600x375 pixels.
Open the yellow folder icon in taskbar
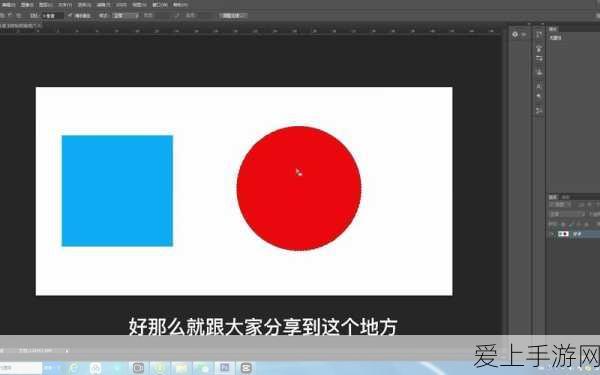click(181, 368)
